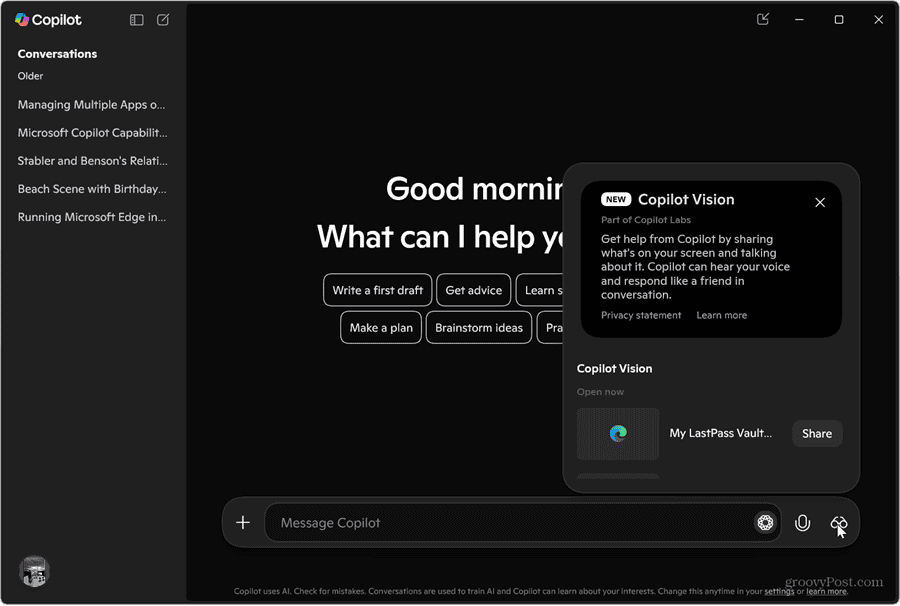Click the Think Deeper icon in message box
Screen dimensions: 900x606
coord(765,522)
